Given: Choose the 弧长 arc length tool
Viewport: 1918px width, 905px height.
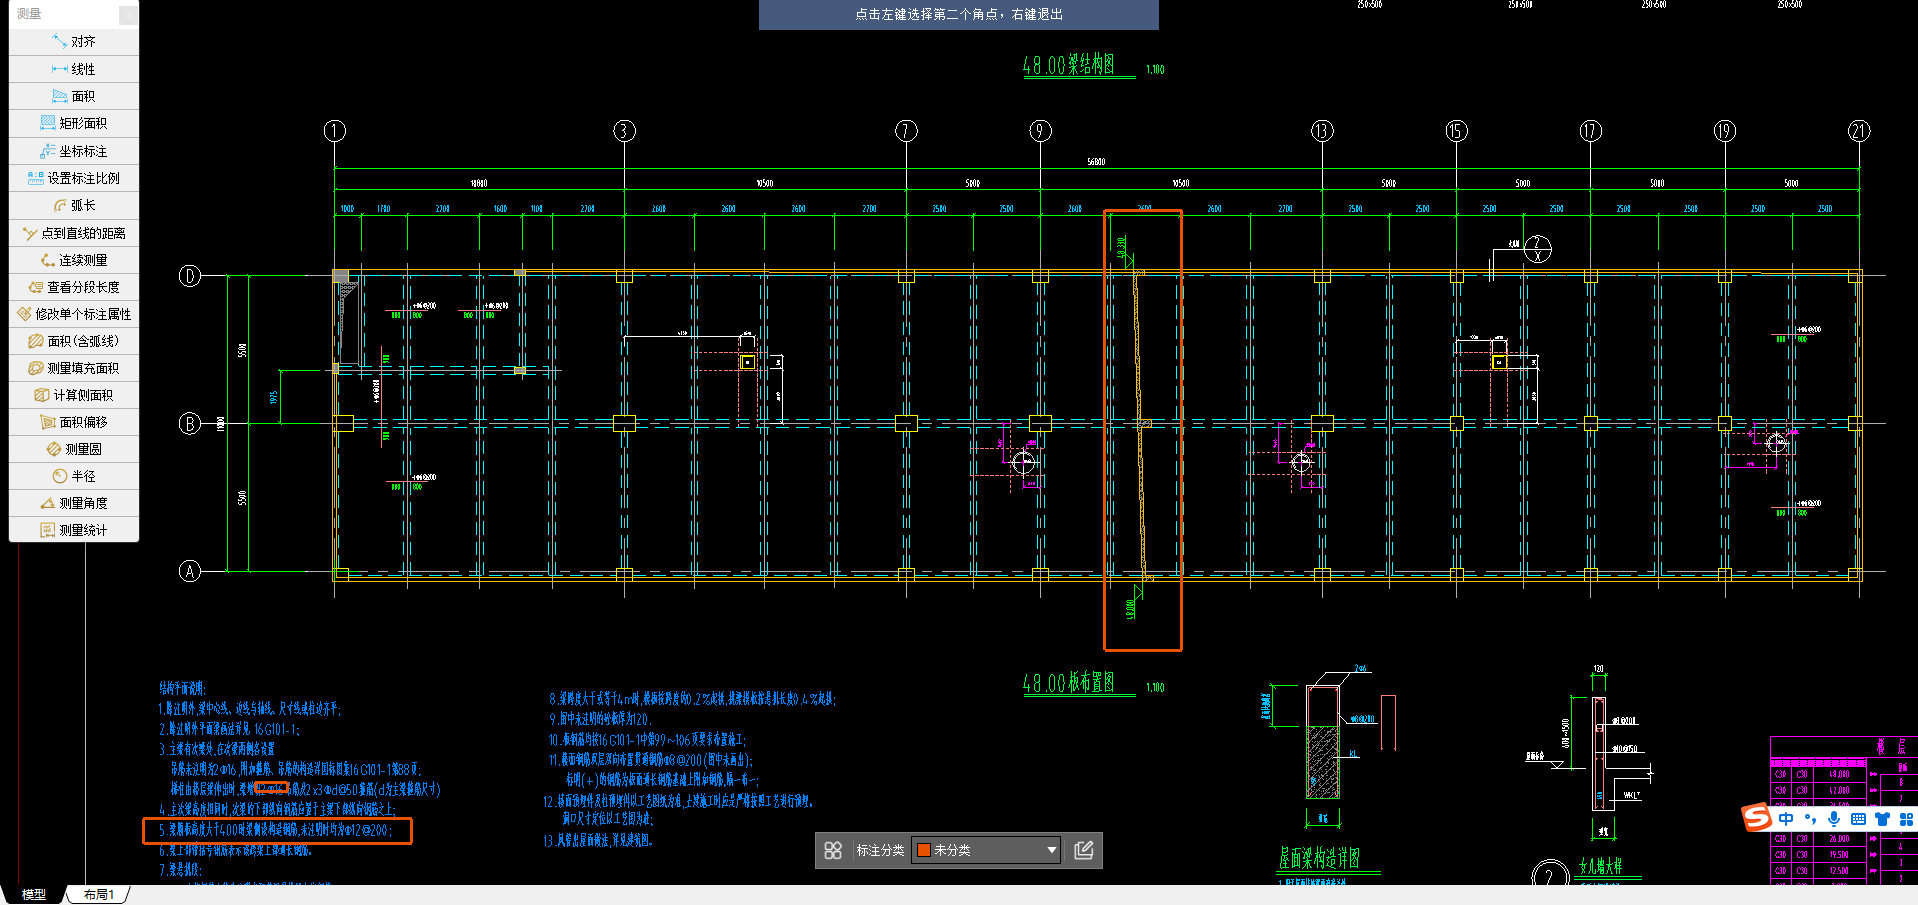Looking at the screenshot, I should 74,205.
